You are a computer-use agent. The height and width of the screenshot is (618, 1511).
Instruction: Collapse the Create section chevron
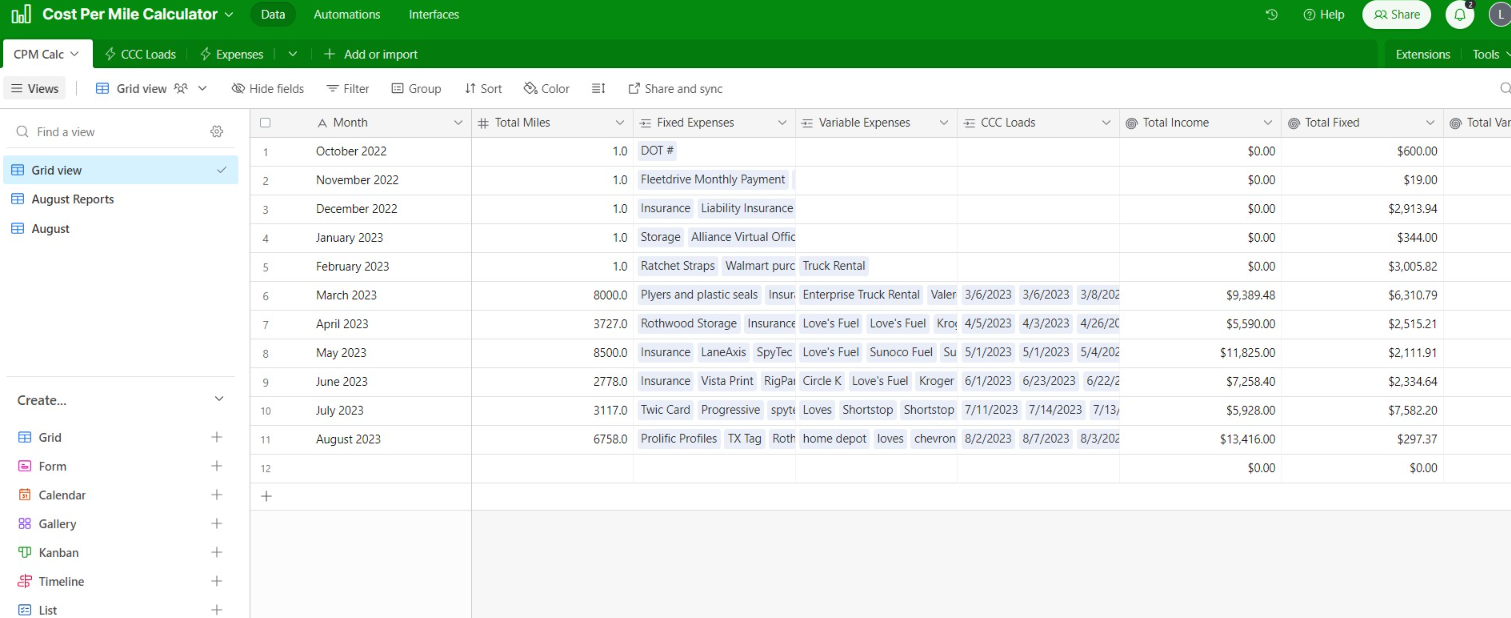(219, 399)
